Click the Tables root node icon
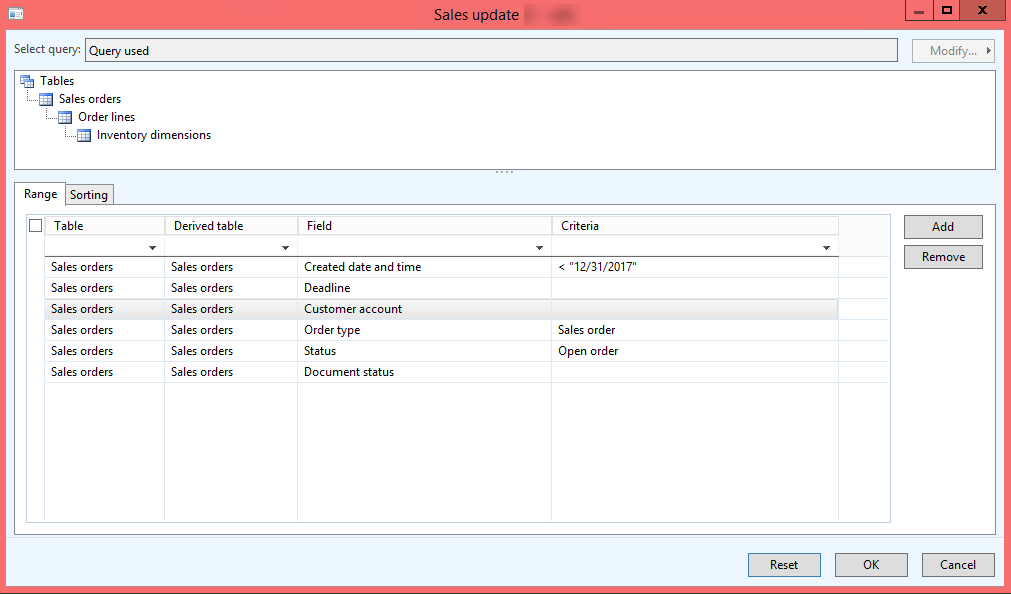Viewport: 1011px width, 594px height. pos(27,81)
